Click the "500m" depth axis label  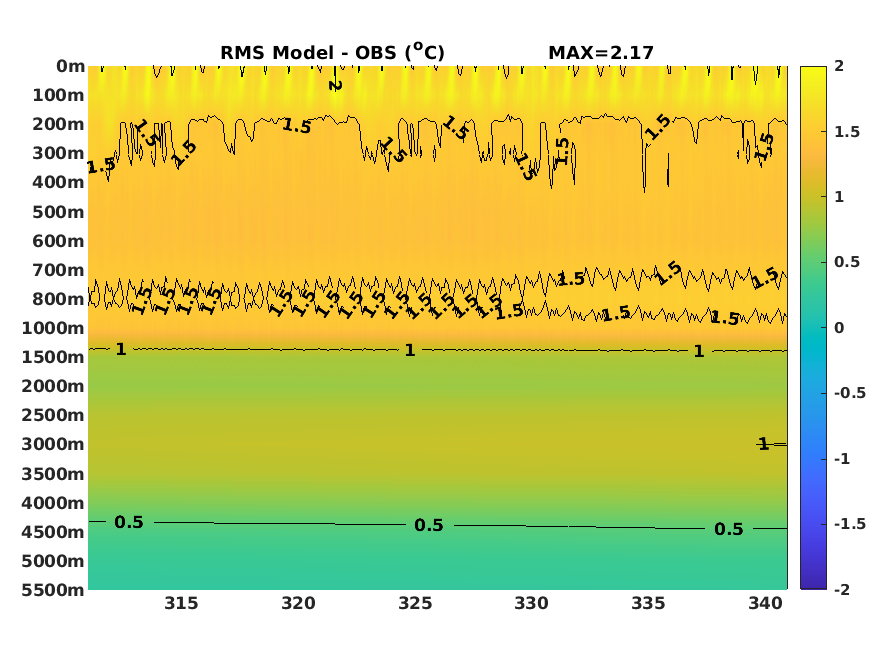point(58,212)
